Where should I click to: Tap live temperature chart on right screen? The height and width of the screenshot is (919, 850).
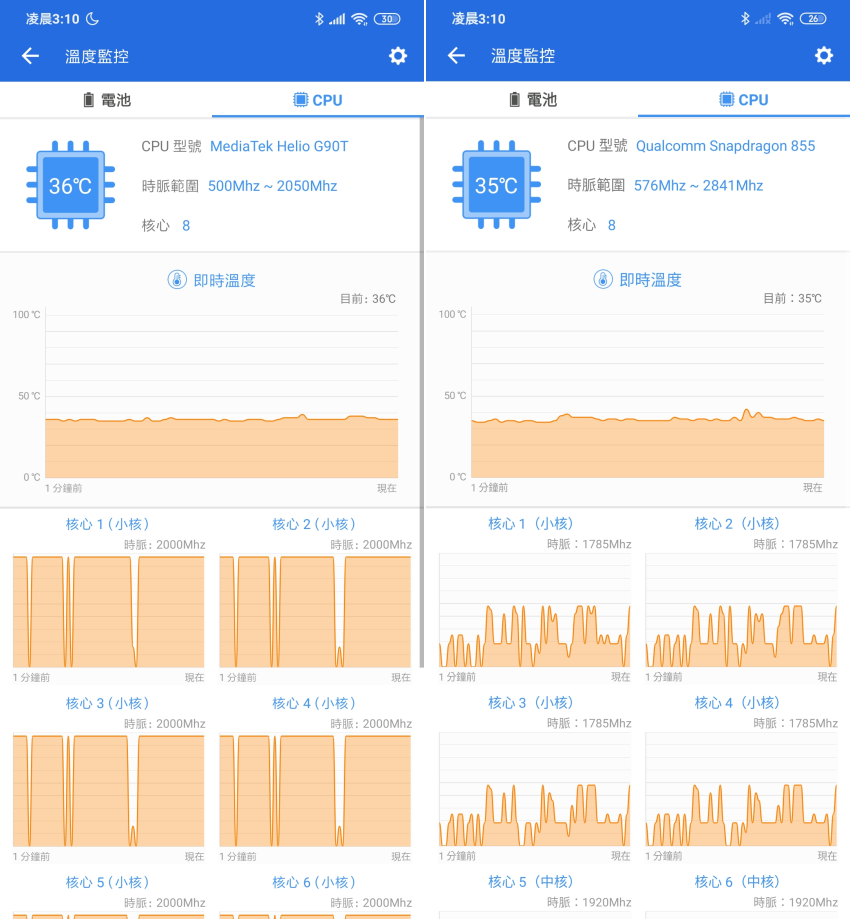[647, 395]
